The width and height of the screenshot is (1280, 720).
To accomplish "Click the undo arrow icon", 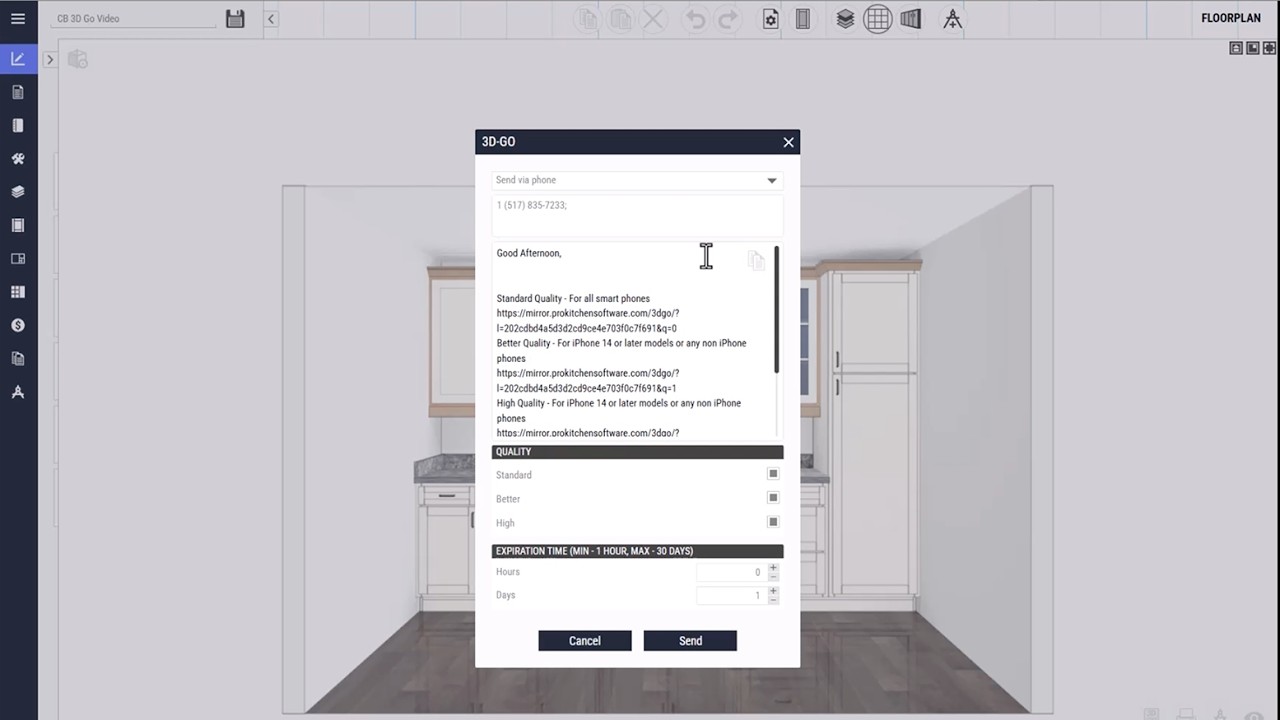I will tap(696, 19).
